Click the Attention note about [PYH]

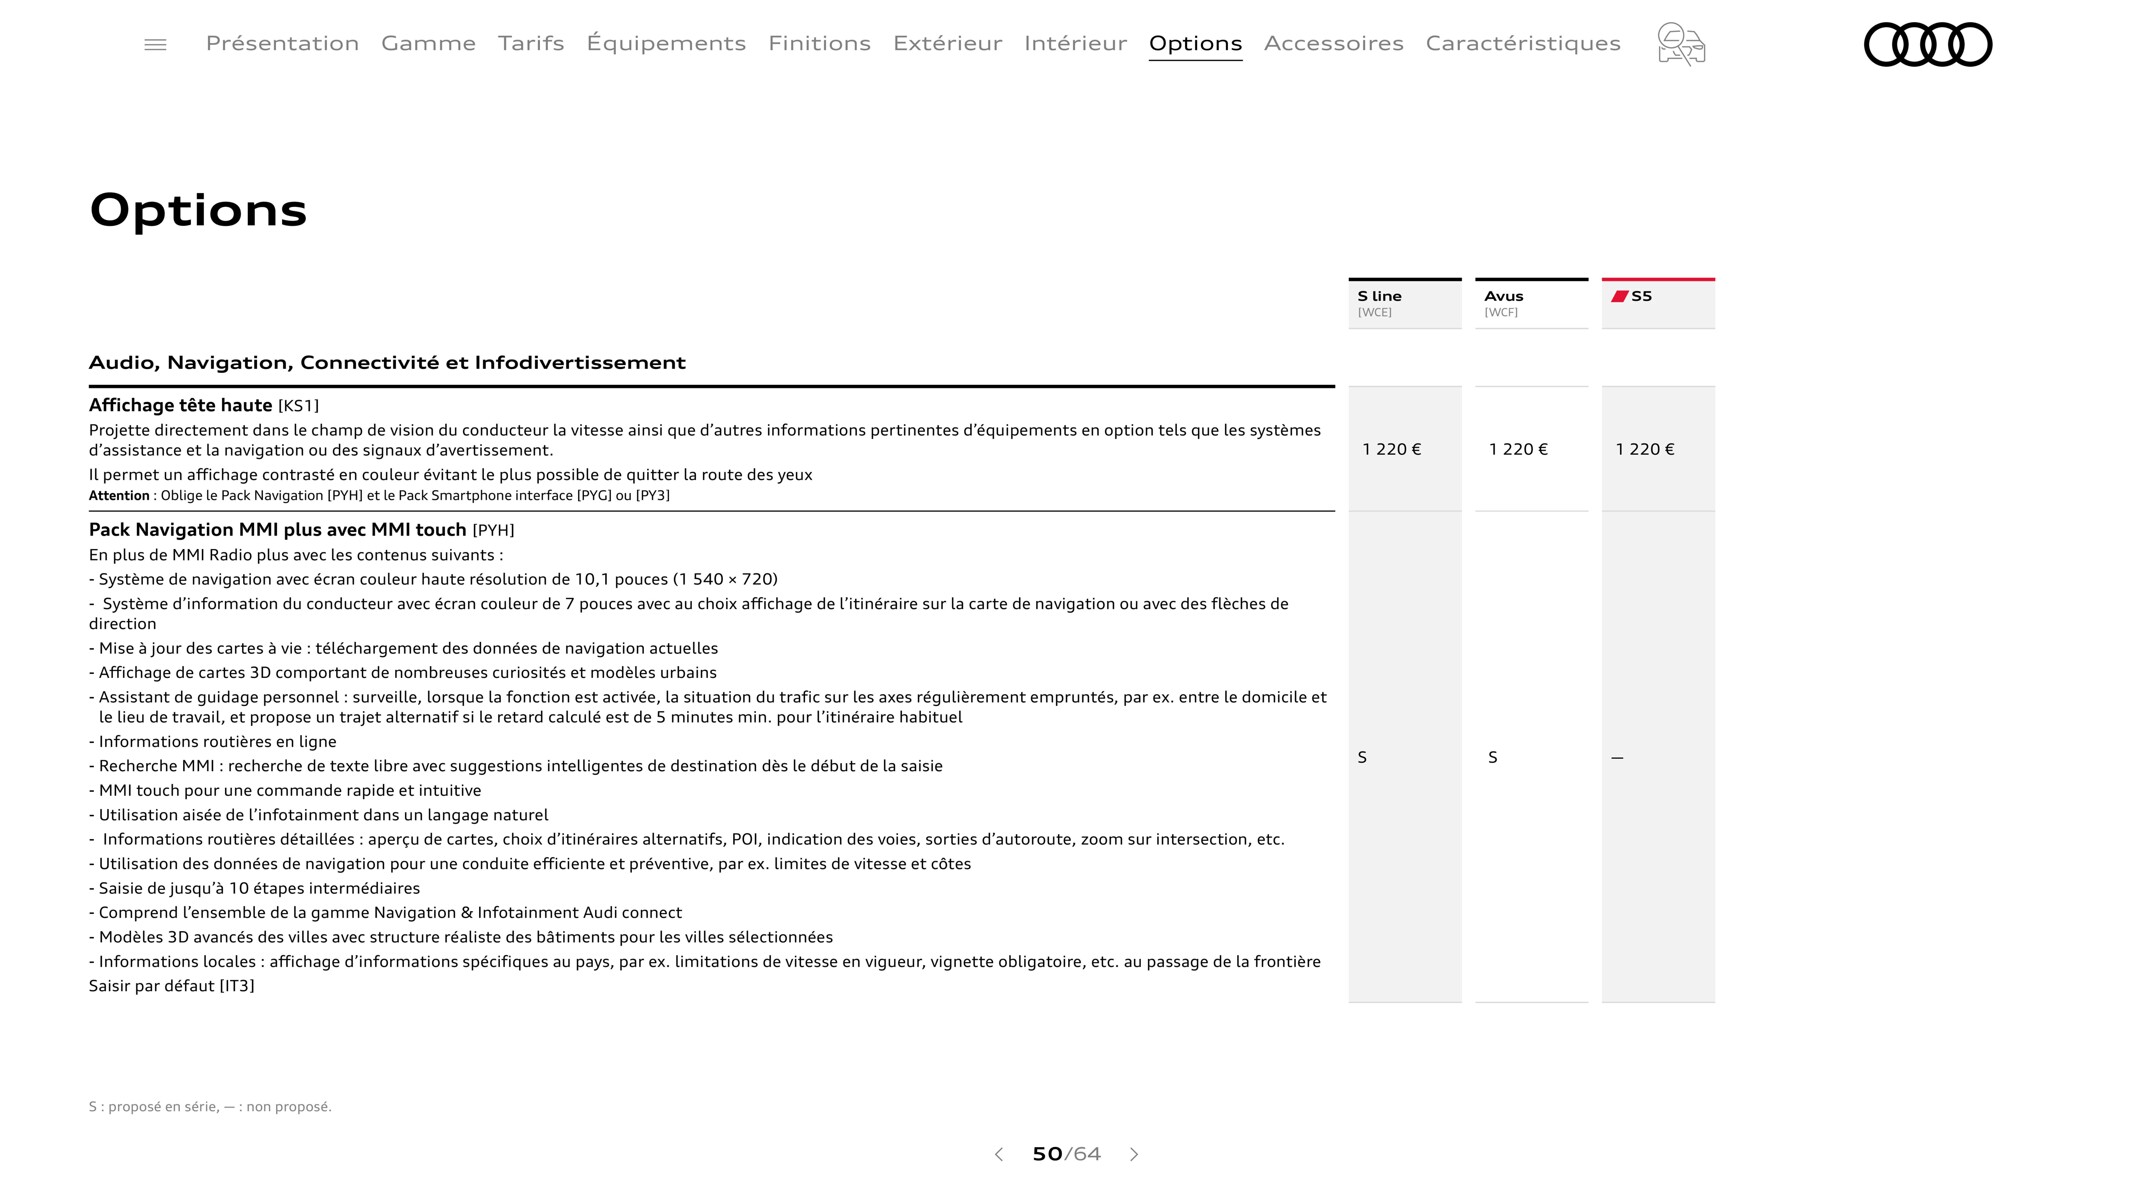[379, 495]
